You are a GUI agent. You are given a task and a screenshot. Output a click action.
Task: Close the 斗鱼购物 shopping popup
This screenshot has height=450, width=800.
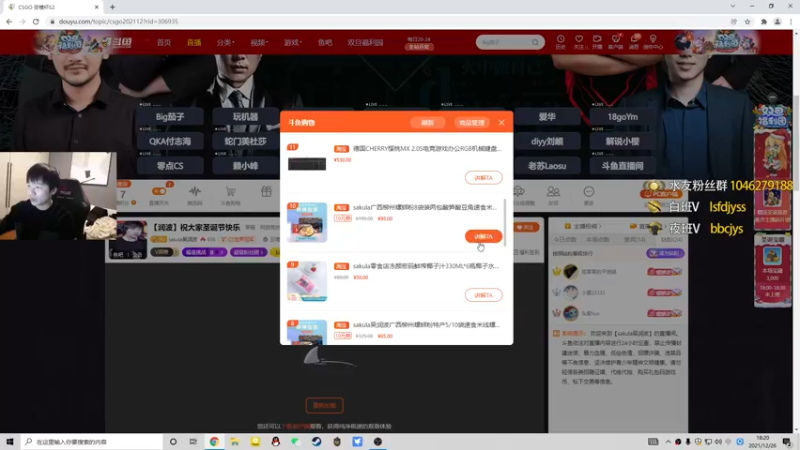pyautogui.click(x=501, y=122)
